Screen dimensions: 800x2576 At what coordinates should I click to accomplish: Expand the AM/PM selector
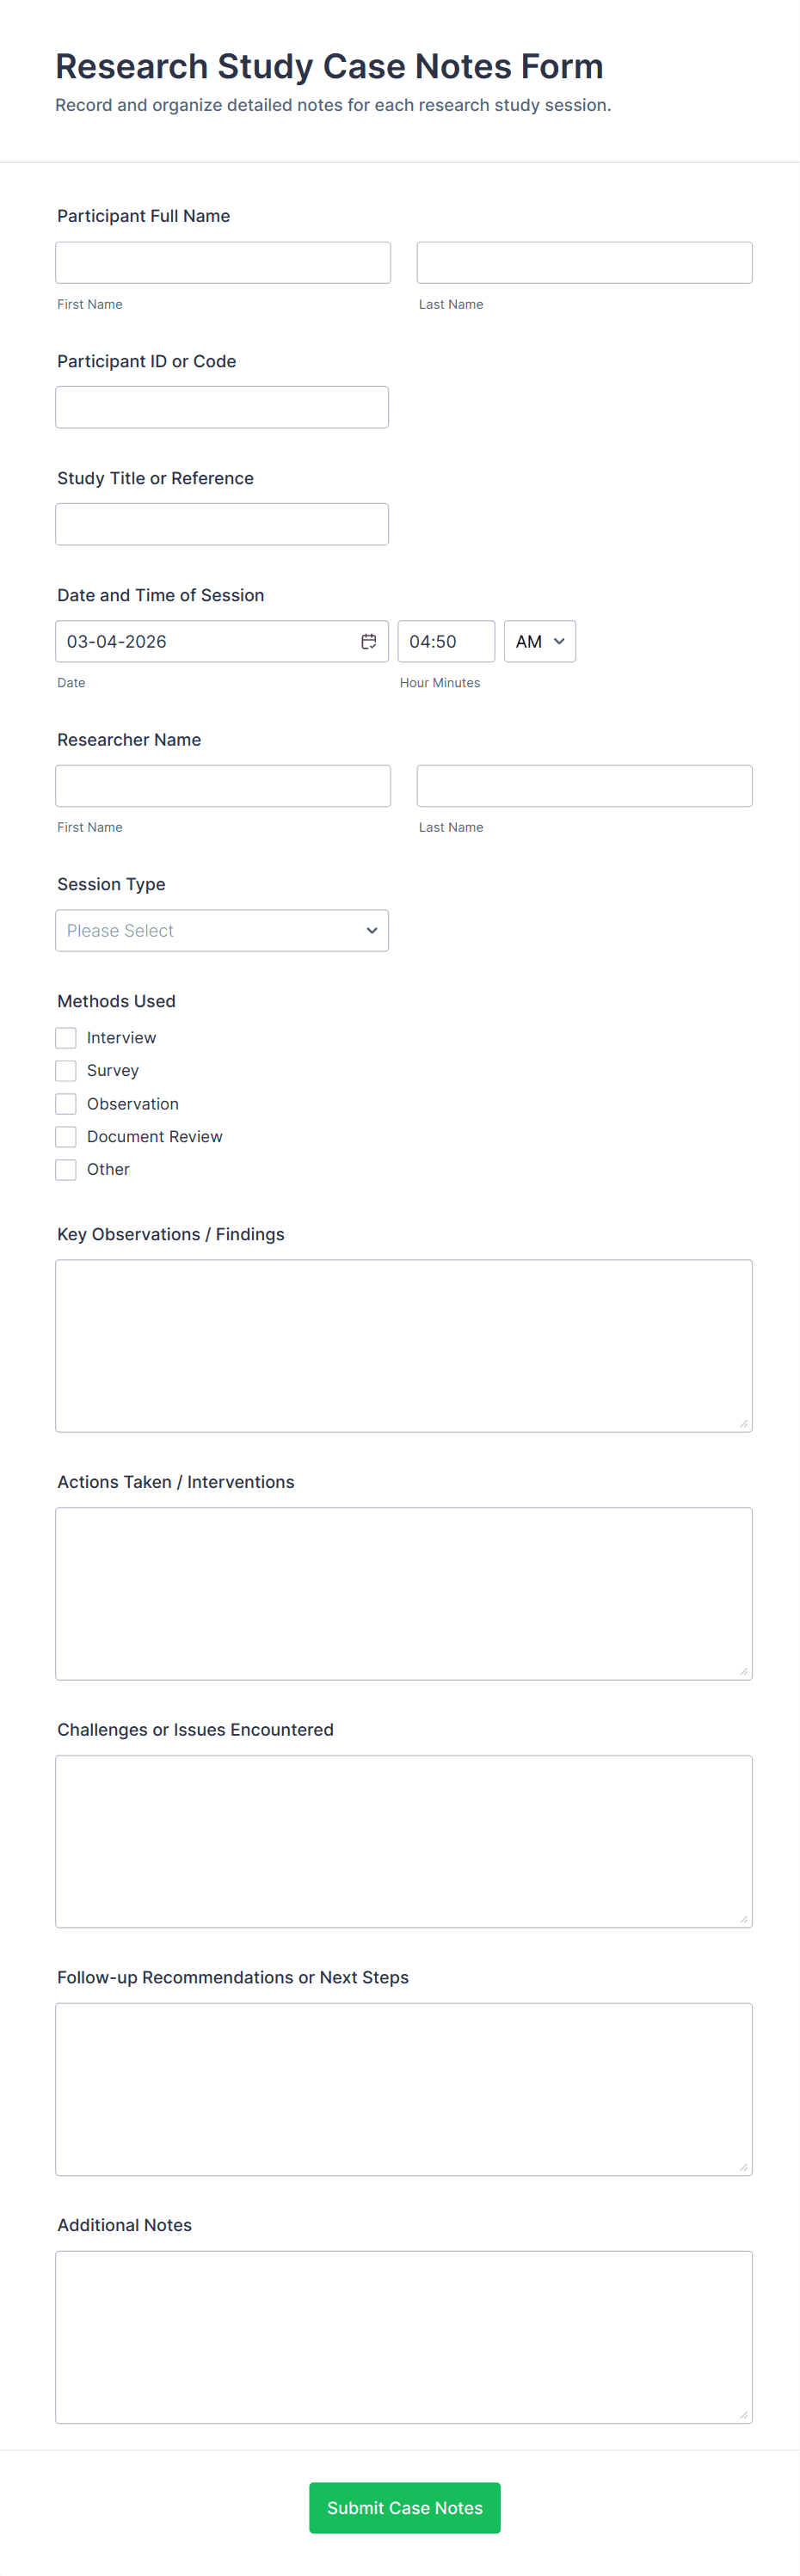pyautogui.click(x=539, y=641)
